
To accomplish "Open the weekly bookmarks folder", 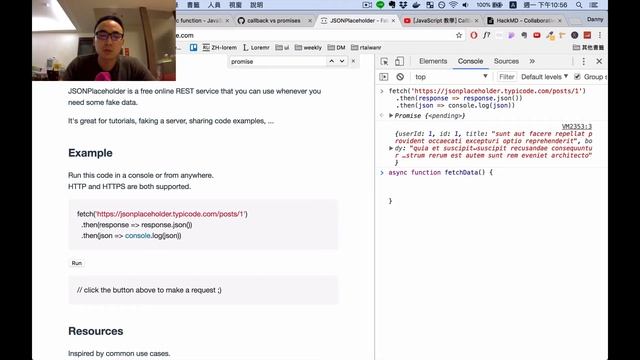I will 308,48.
